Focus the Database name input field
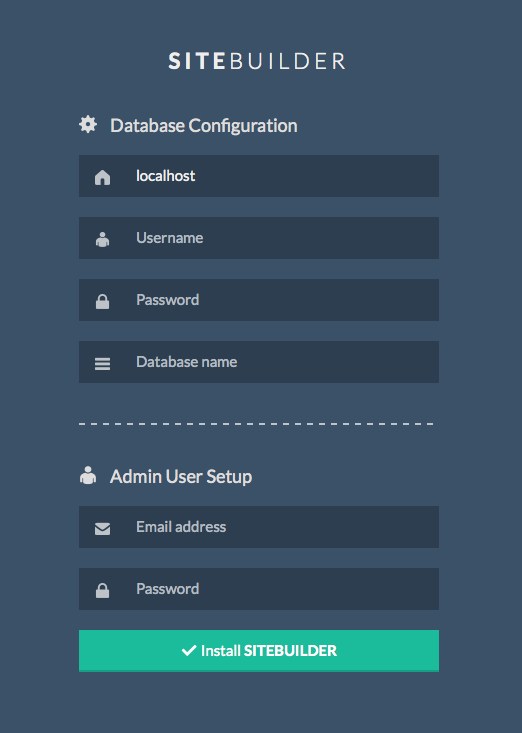The width and height of the screenshot is (522, 733). [x=259, y=362]
